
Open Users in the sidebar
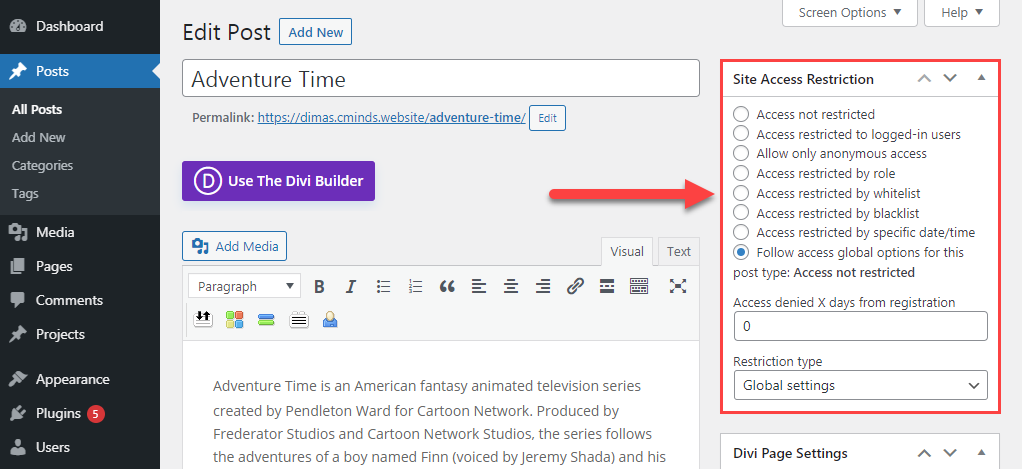point(80,447)
